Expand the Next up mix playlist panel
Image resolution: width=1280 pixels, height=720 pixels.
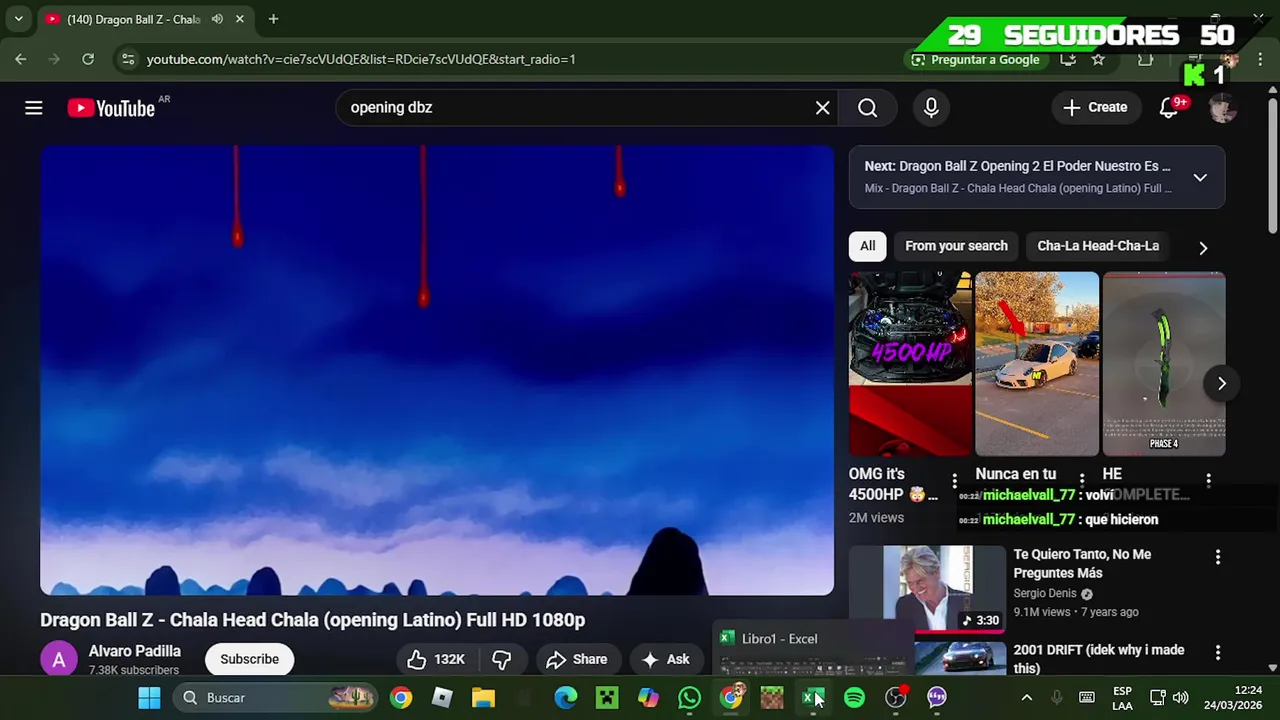(1200, 177)
